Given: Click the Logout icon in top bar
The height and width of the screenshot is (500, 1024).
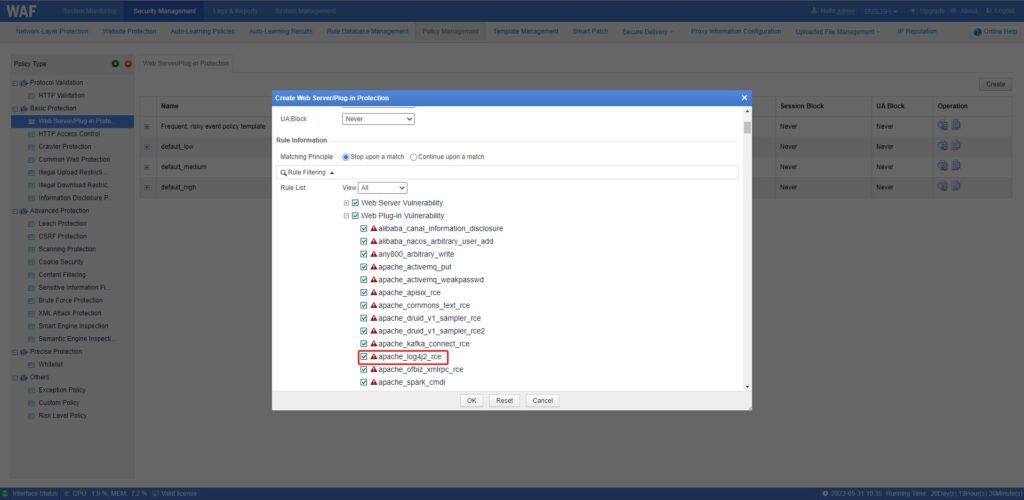Looking at the screenshot, I should pos(989,11).
